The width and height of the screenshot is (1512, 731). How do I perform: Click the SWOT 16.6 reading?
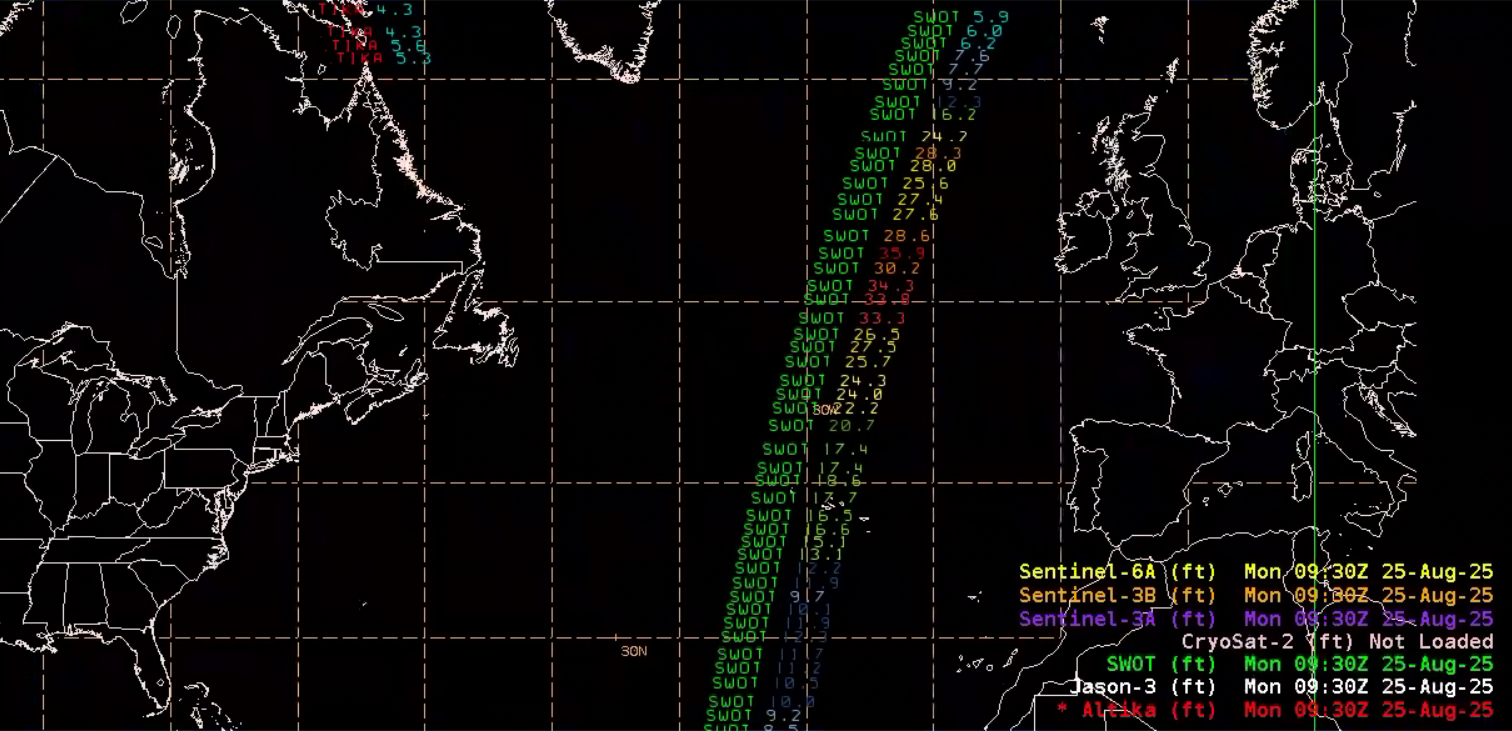[797, 530]
